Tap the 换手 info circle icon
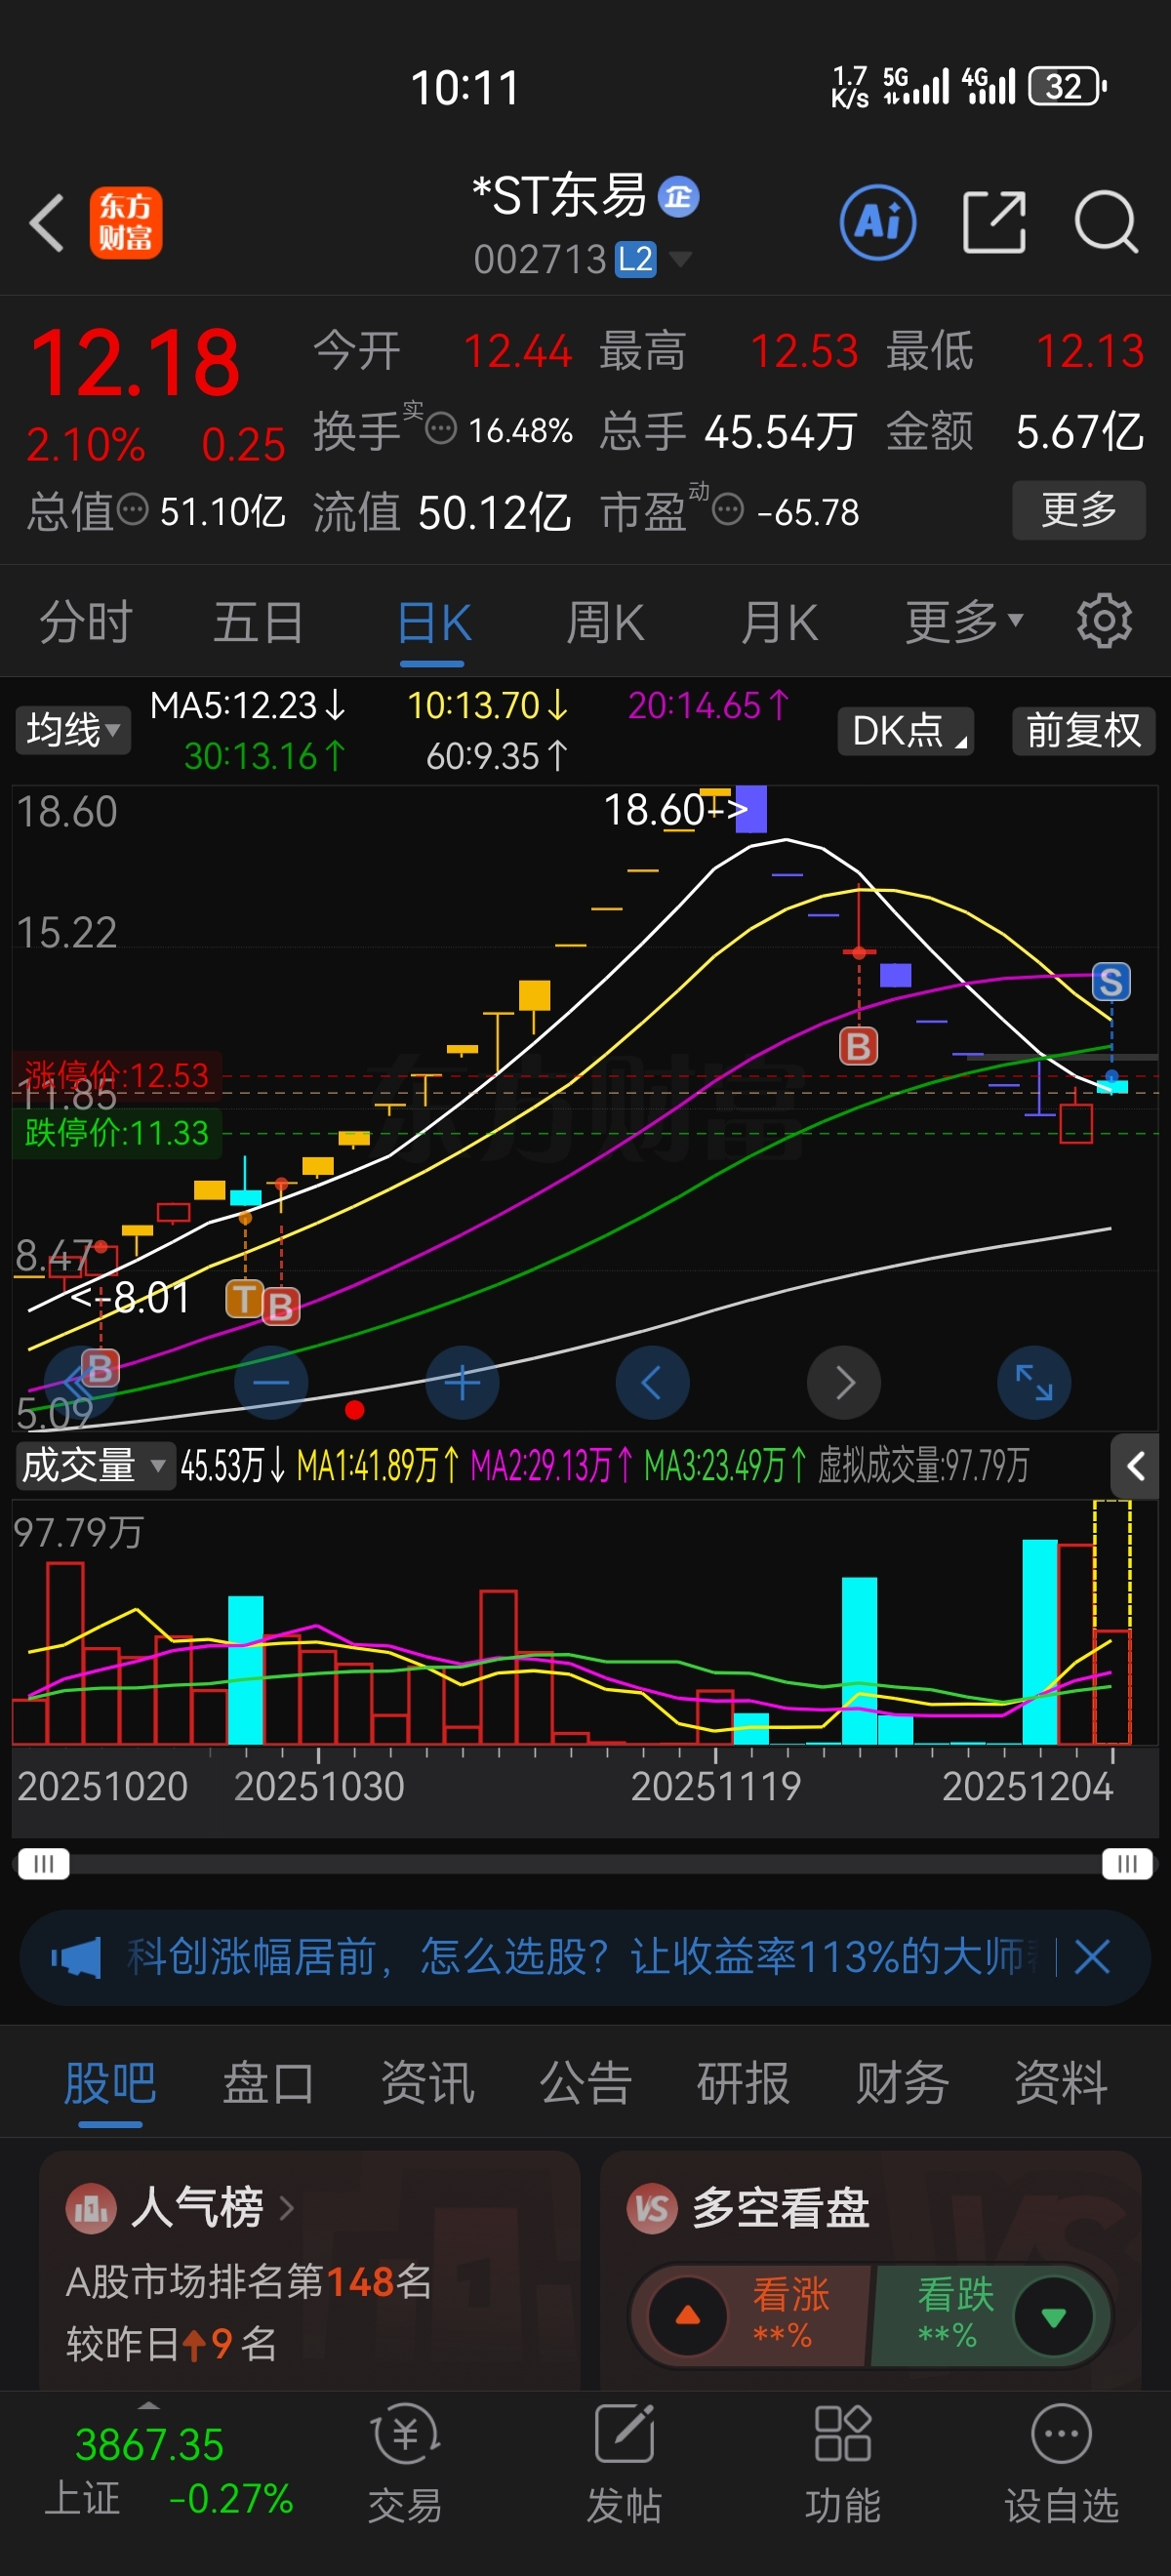The height and width of the screenshot is (2576, 1171). point(441,429)
